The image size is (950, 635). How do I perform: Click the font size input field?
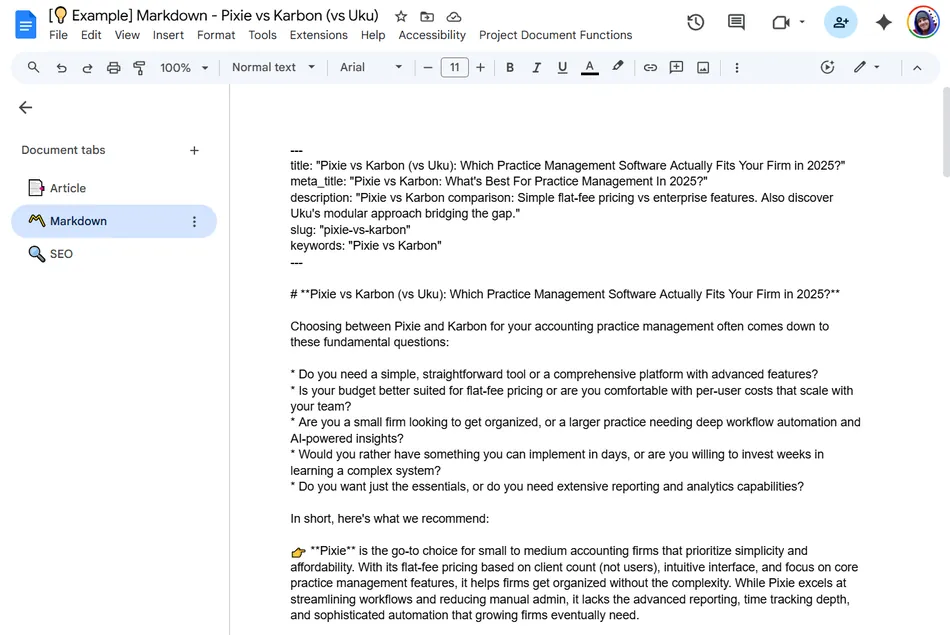(x=455, y=67)
